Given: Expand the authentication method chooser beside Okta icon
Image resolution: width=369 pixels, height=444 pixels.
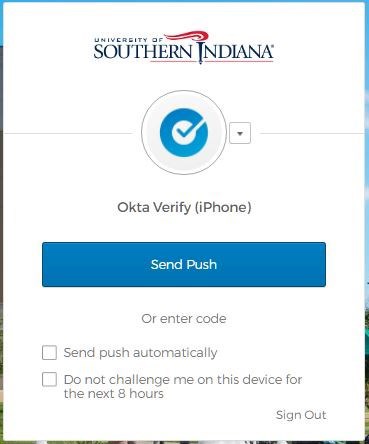Looking at the screenshot, I should pos(240,133).
